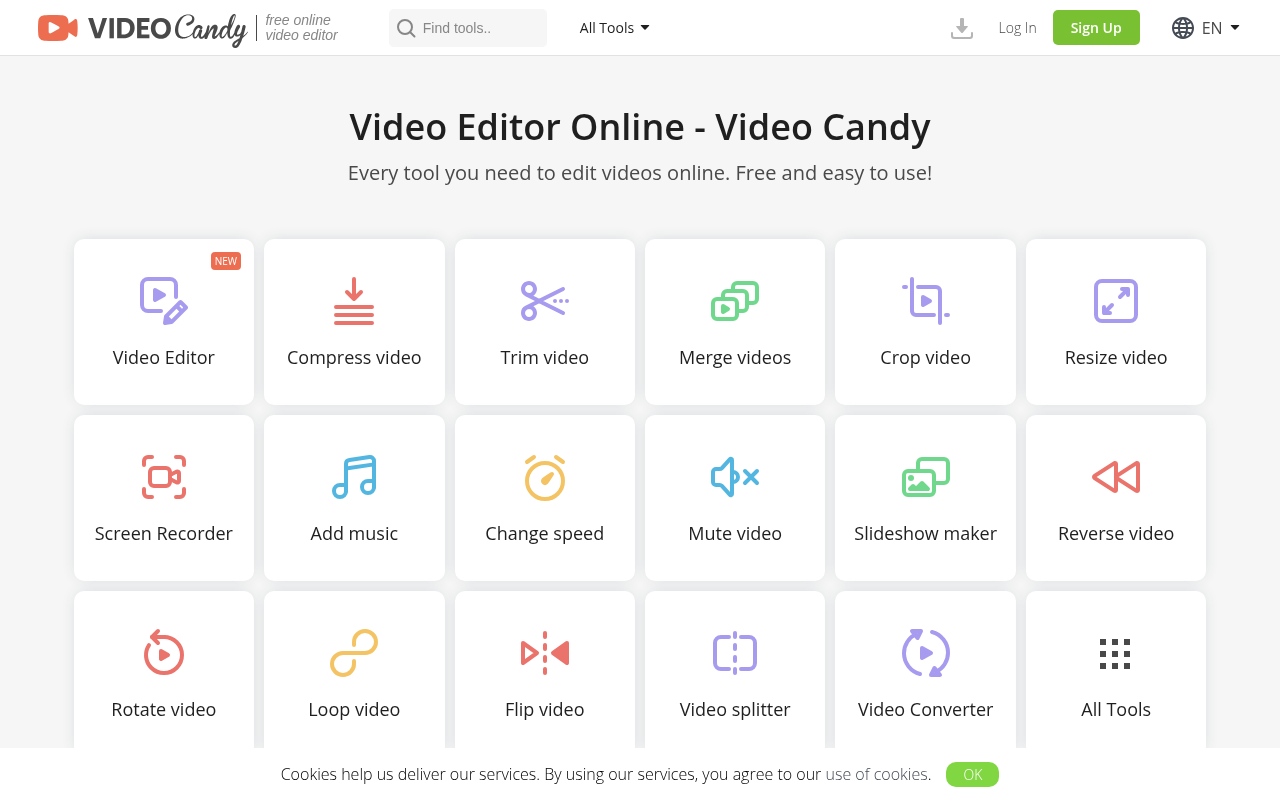
Task: Open the use of cookies link
Action: [875, 774]
